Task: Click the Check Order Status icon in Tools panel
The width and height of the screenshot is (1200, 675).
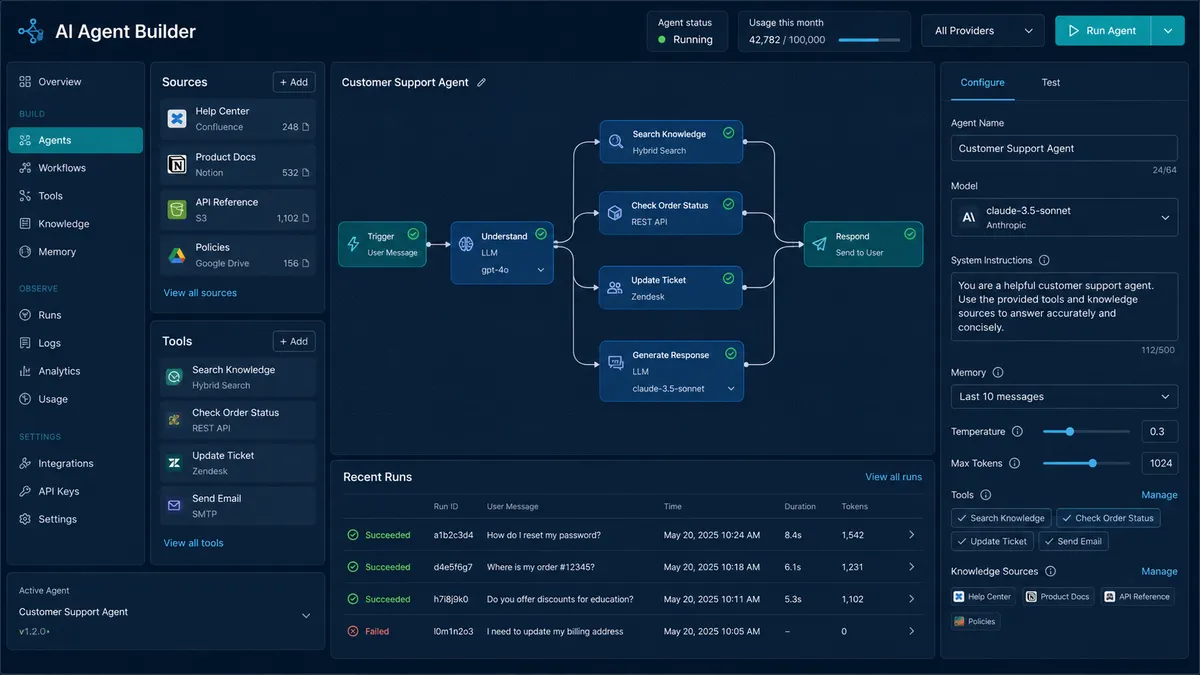Action: click(x=174, y=420)
